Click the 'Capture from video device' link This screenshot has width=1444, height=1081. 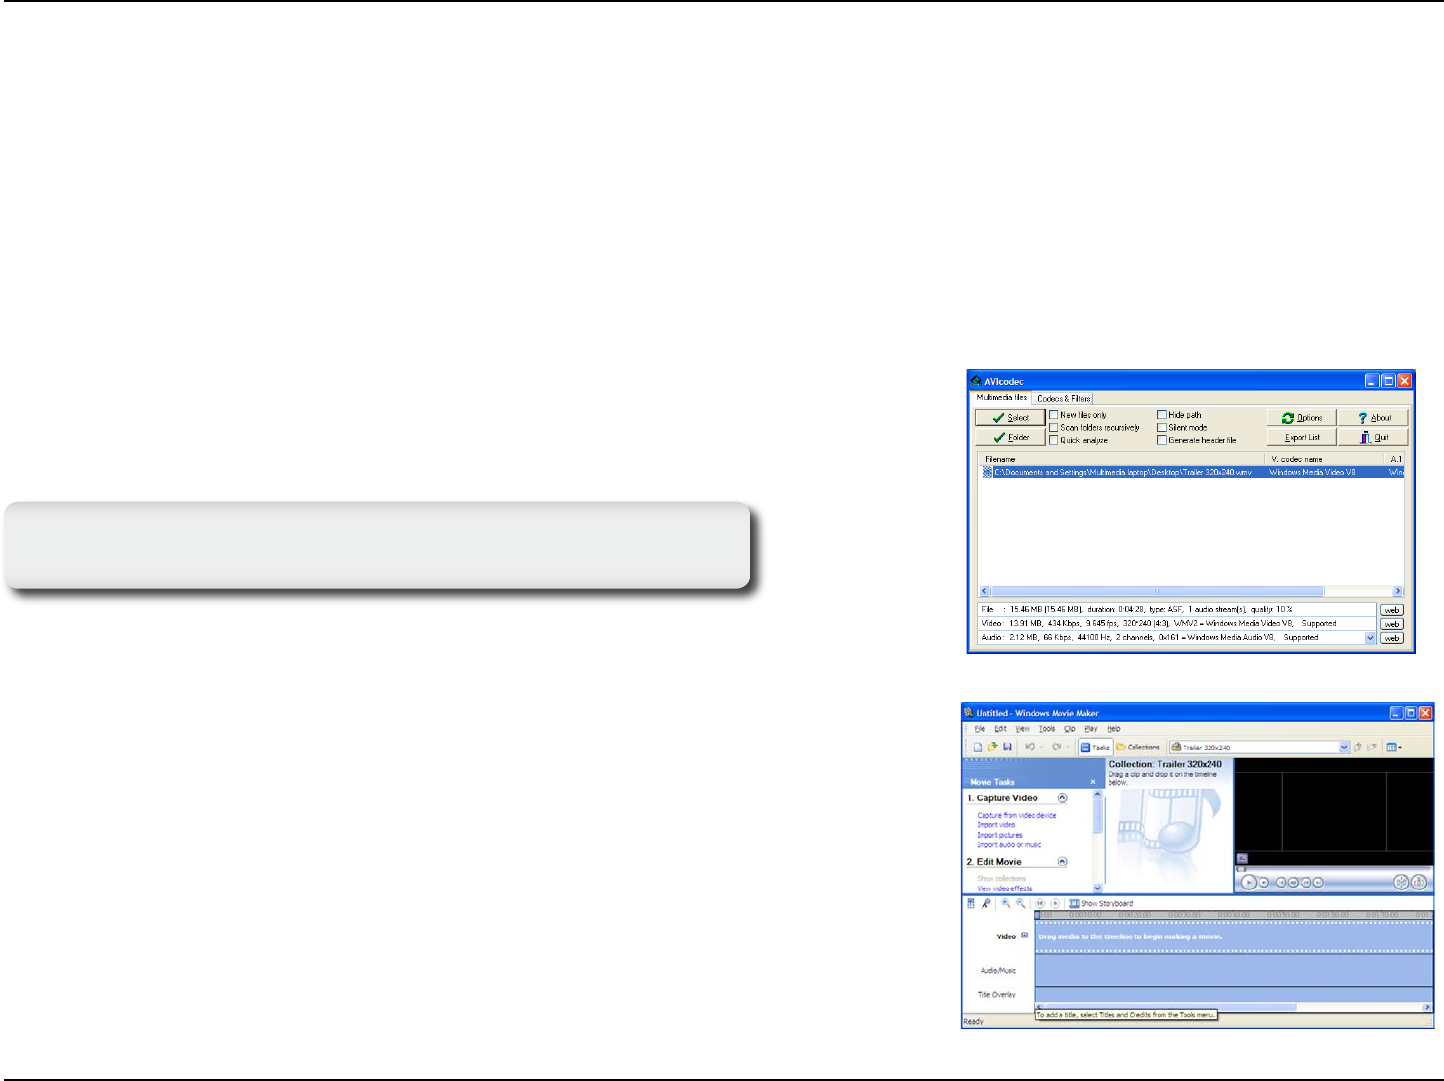coord(1017,816)
